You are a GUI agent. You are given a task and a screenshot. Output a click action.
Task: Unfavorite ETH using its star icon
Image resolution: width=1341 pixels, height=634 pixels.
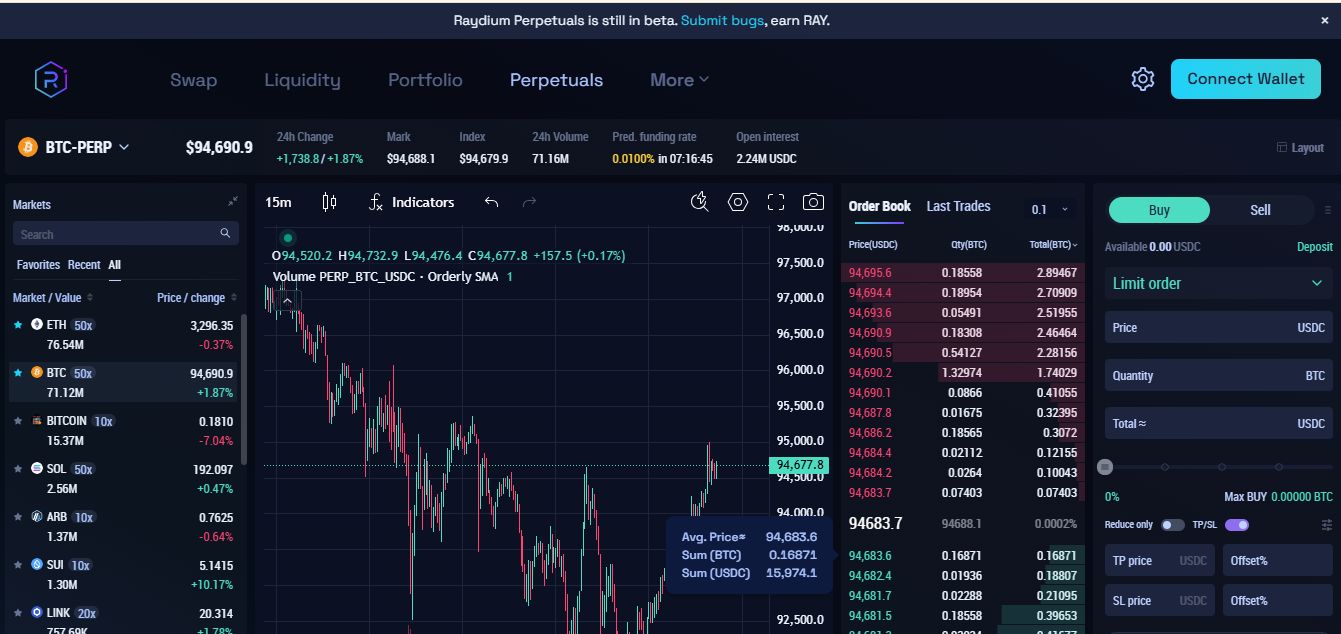[x=18, y=325]
